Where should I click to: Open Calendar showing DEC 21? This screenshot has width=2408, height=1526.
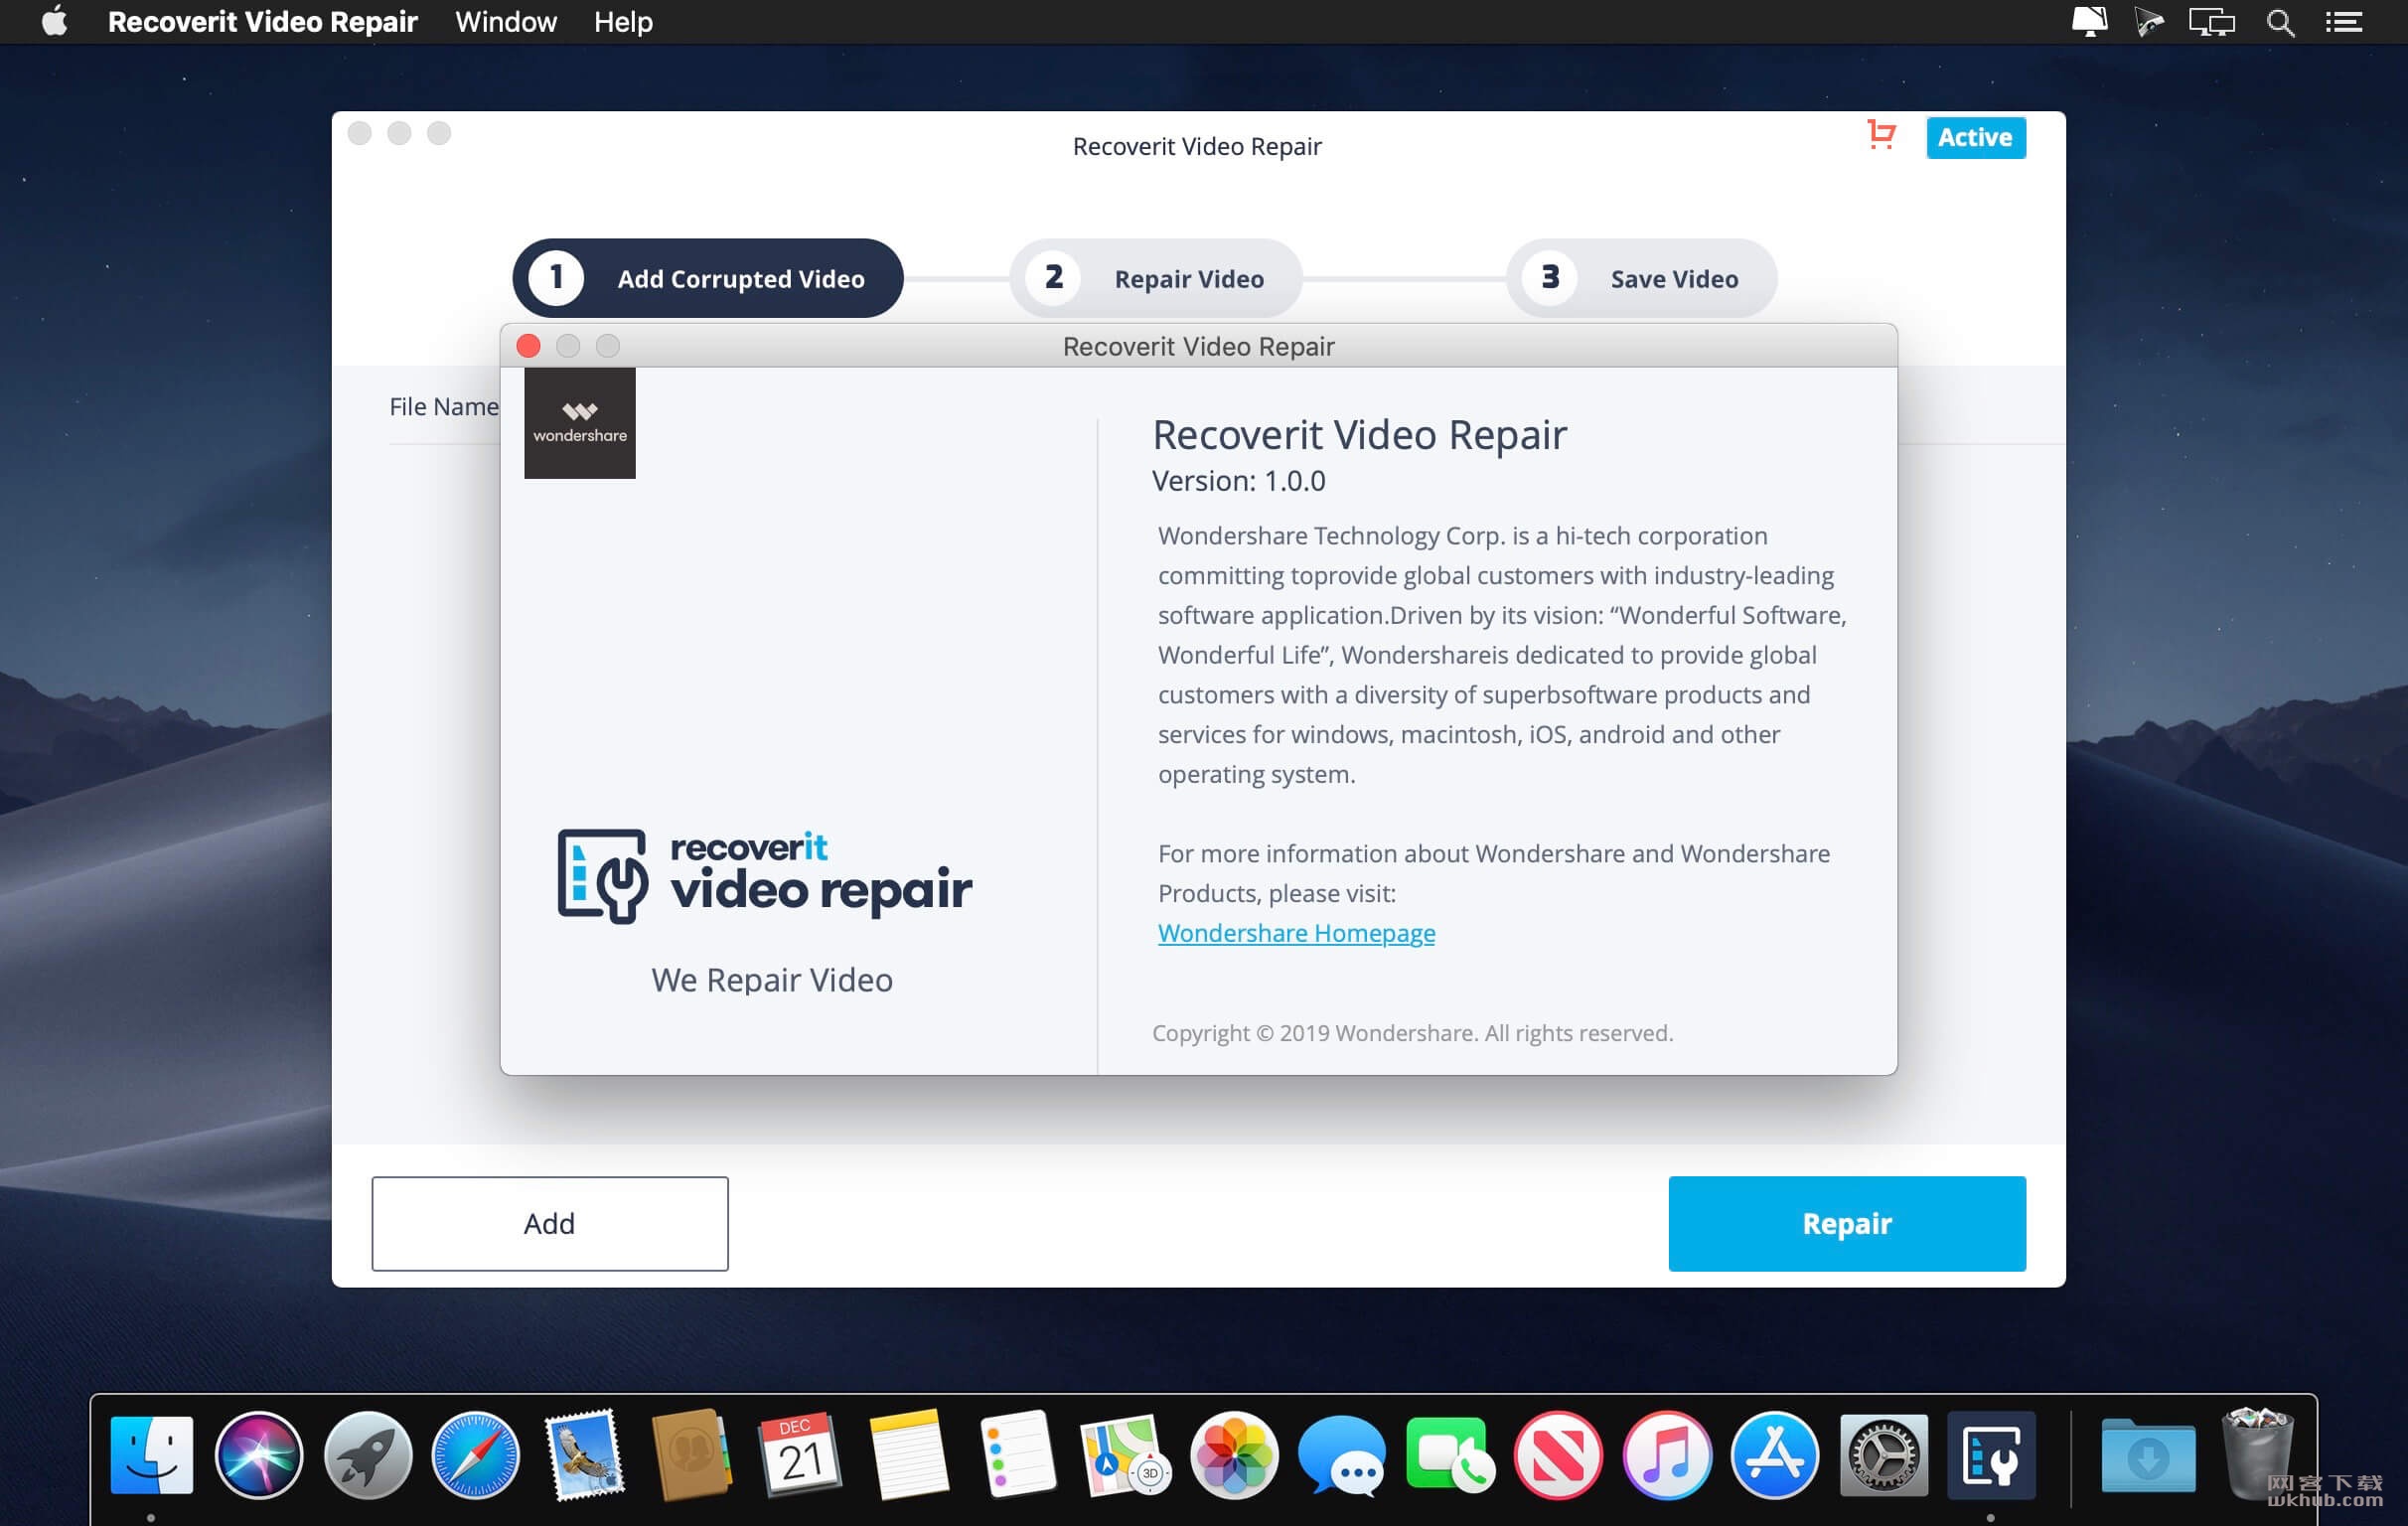point(800,1455)
